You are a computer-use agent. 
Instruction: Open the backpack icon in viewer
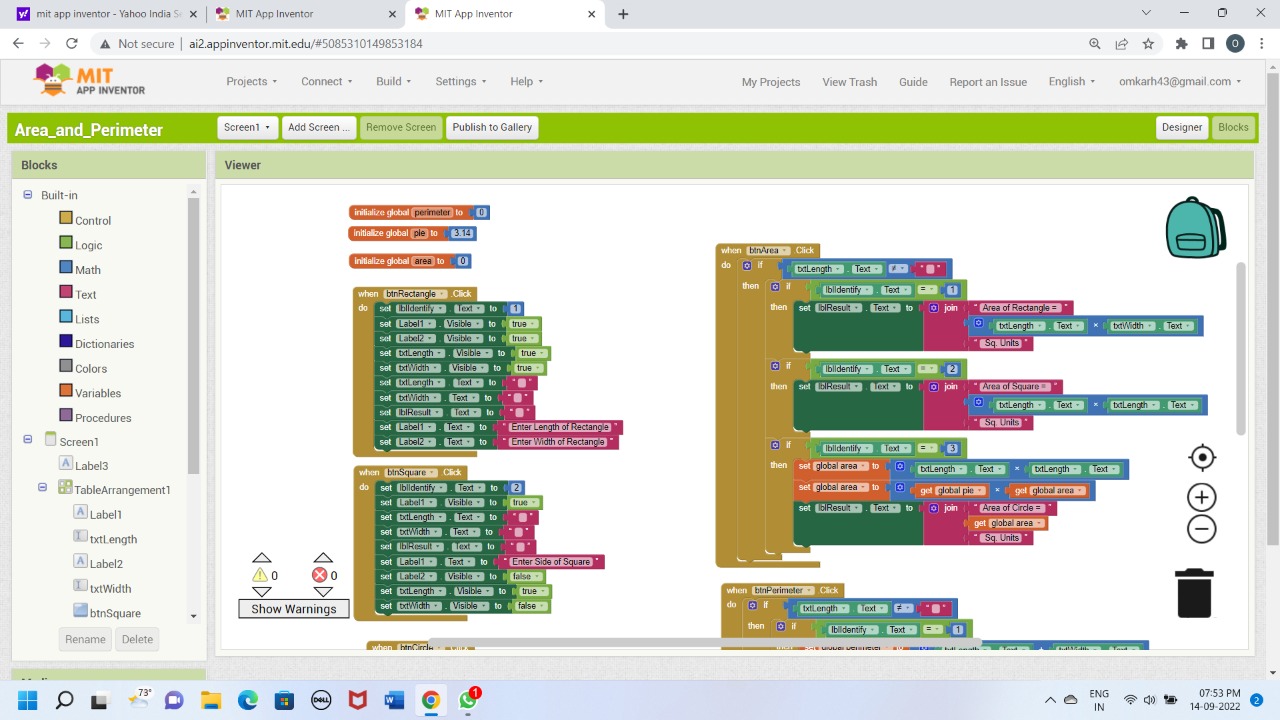tap(1195, 228)
